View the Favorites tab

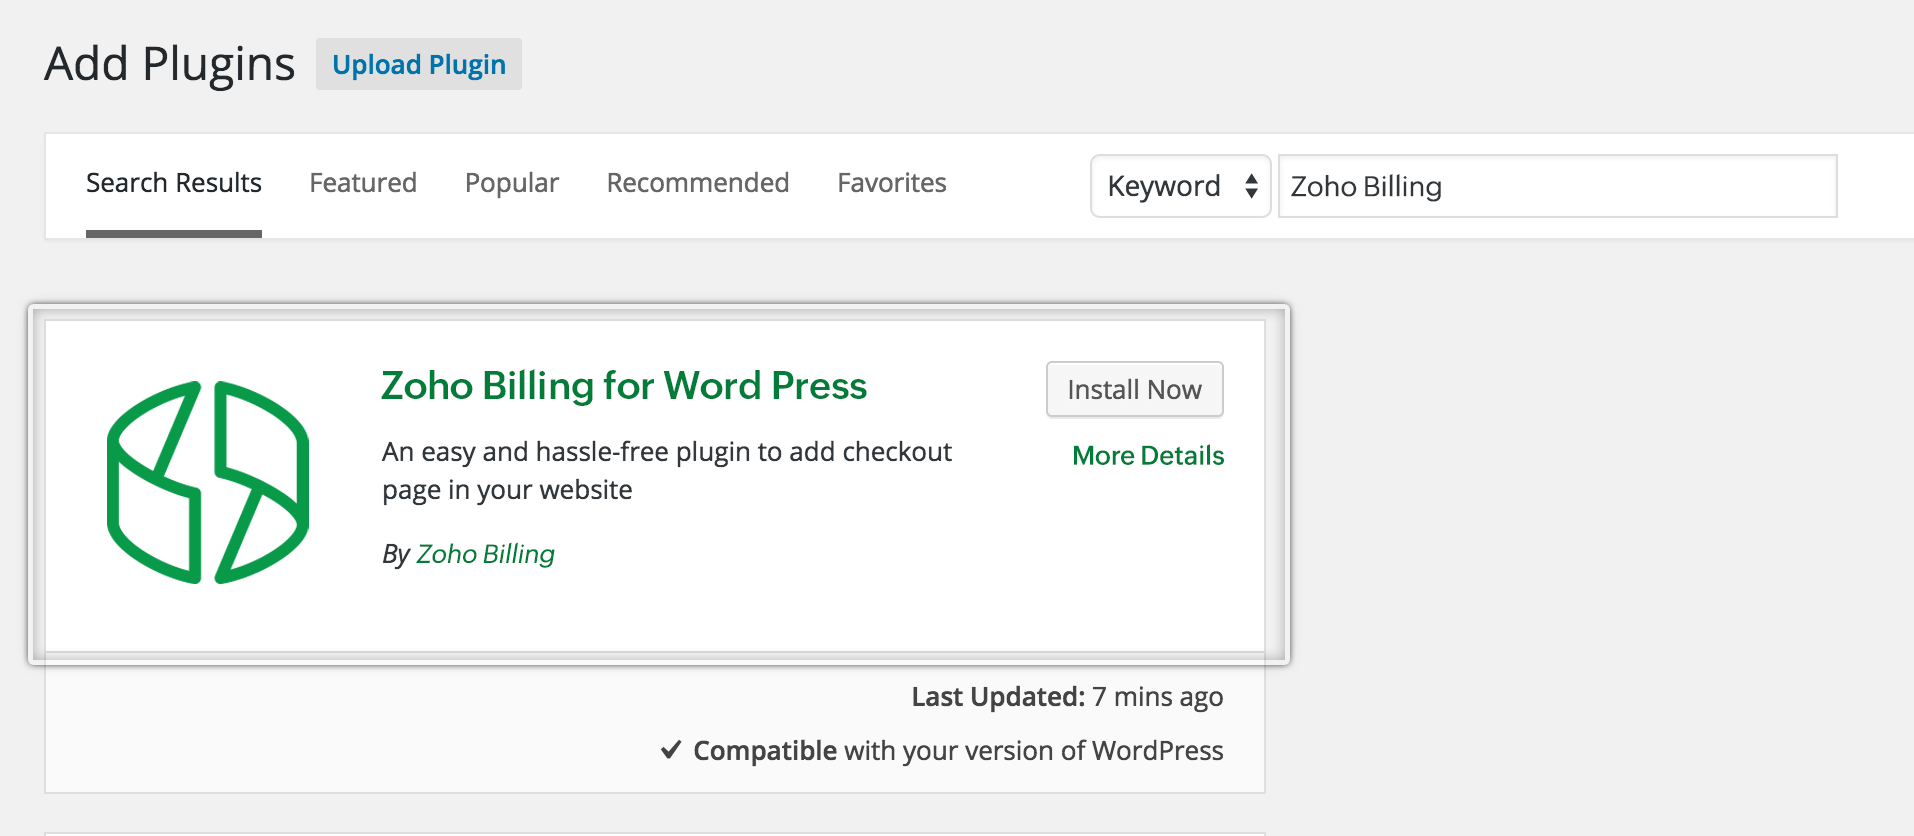[x=892, y=183]
